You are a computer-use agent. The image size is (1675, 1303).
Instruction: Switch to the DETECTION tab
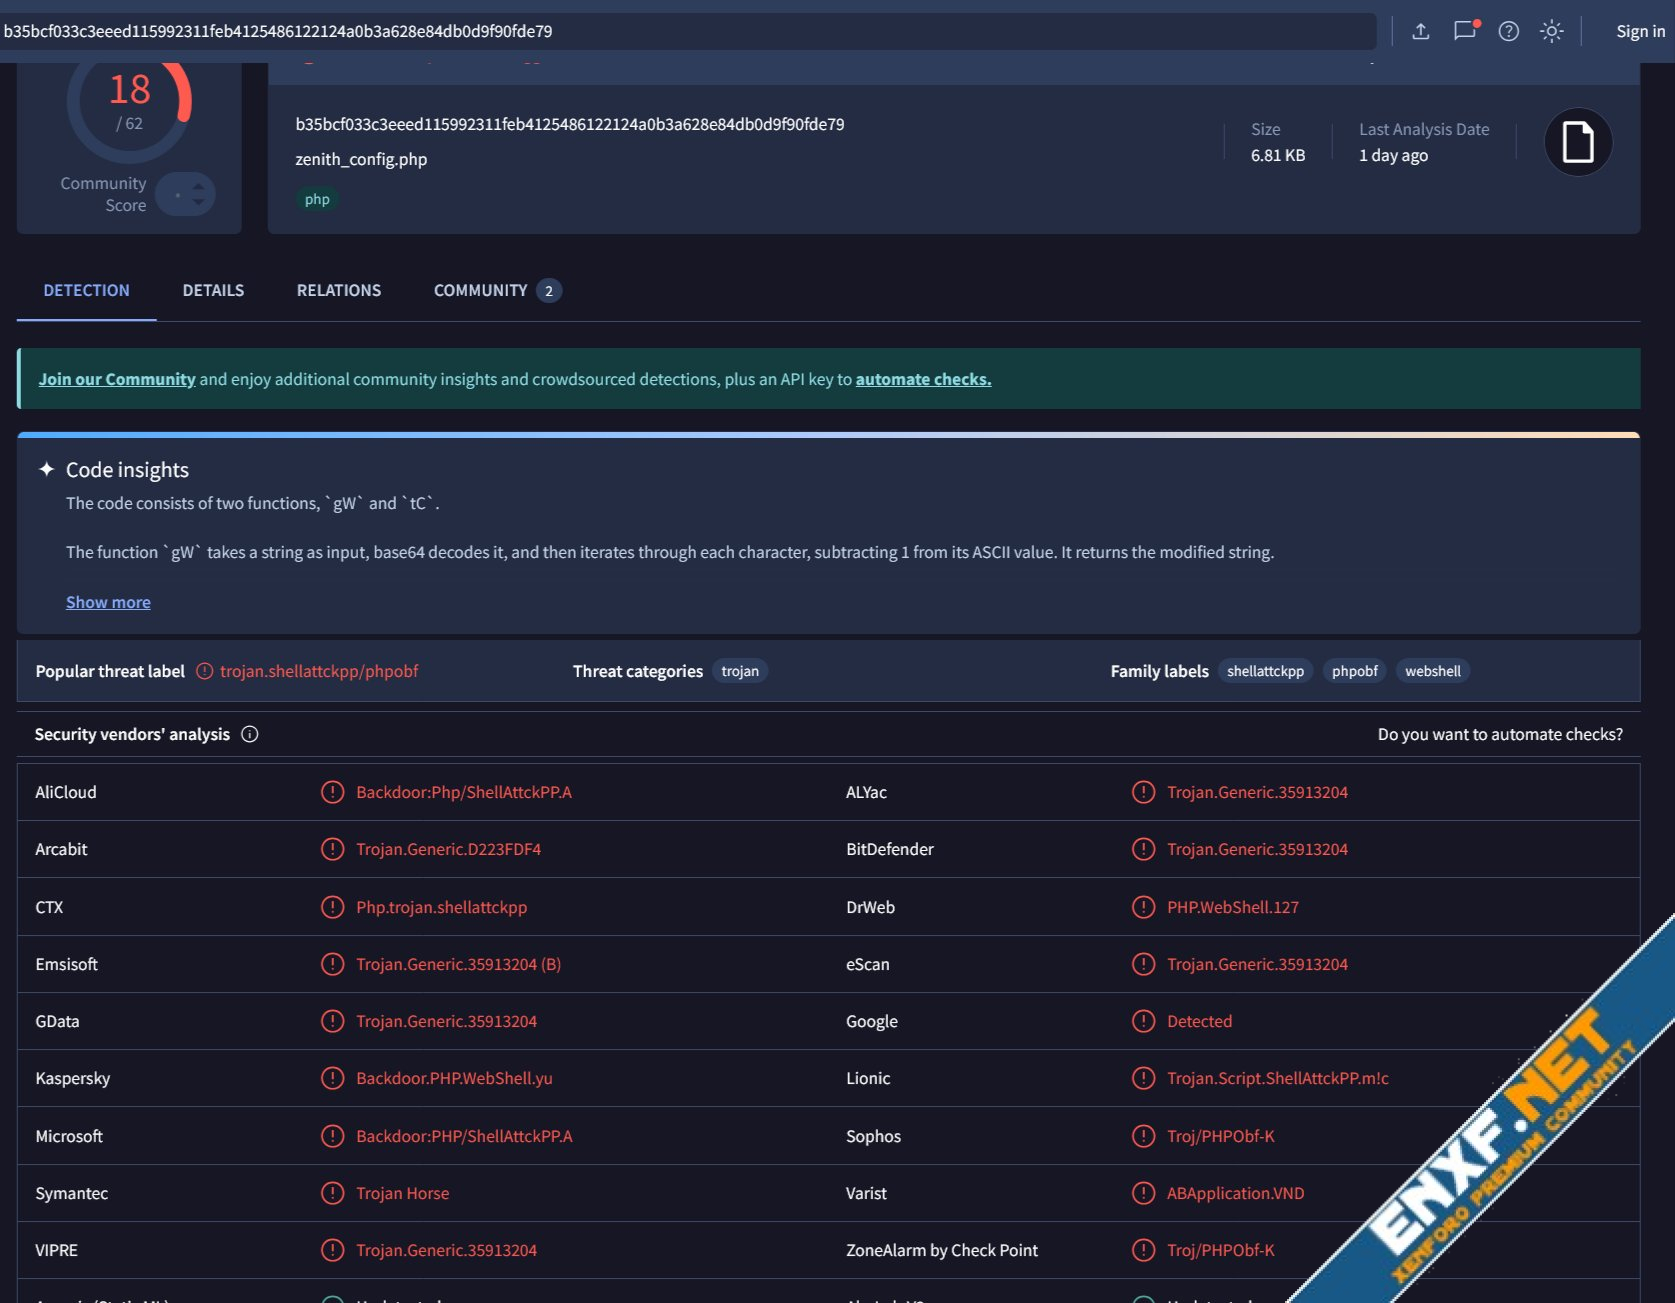coord(86,290)
